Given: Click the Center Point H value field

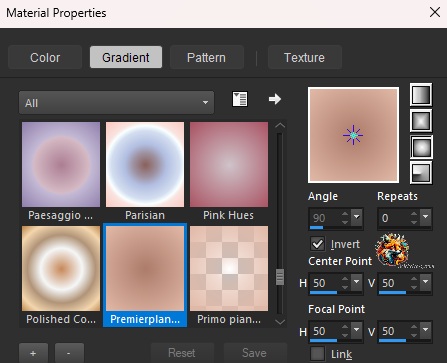Looking at the screenshot, I should [x=325, y=283].
